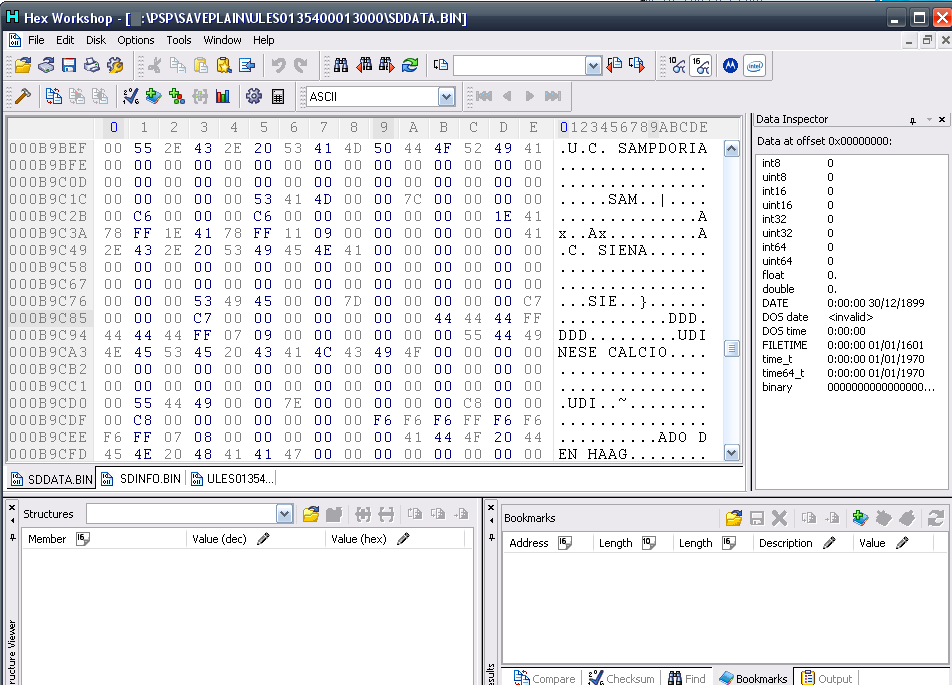Click the Add Structure colored blocks icon
Image resolution: width=952 pixels, height=685 pixels.
177,96
